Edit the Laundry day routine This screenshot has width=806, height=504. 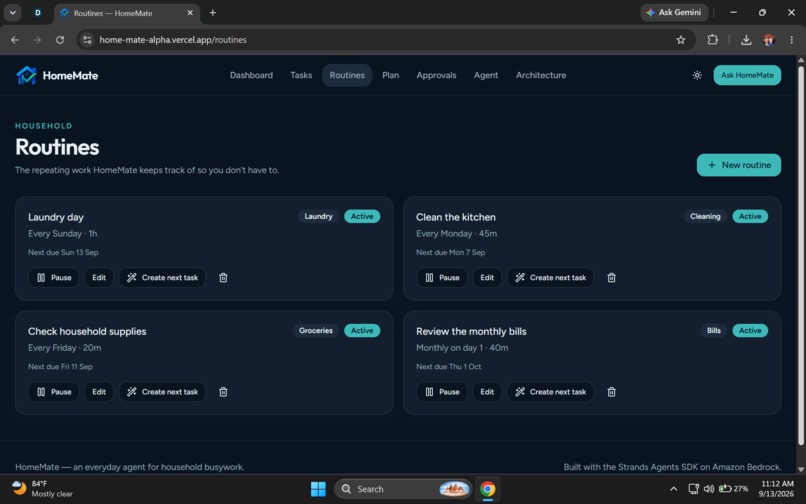tap(99, 278)
